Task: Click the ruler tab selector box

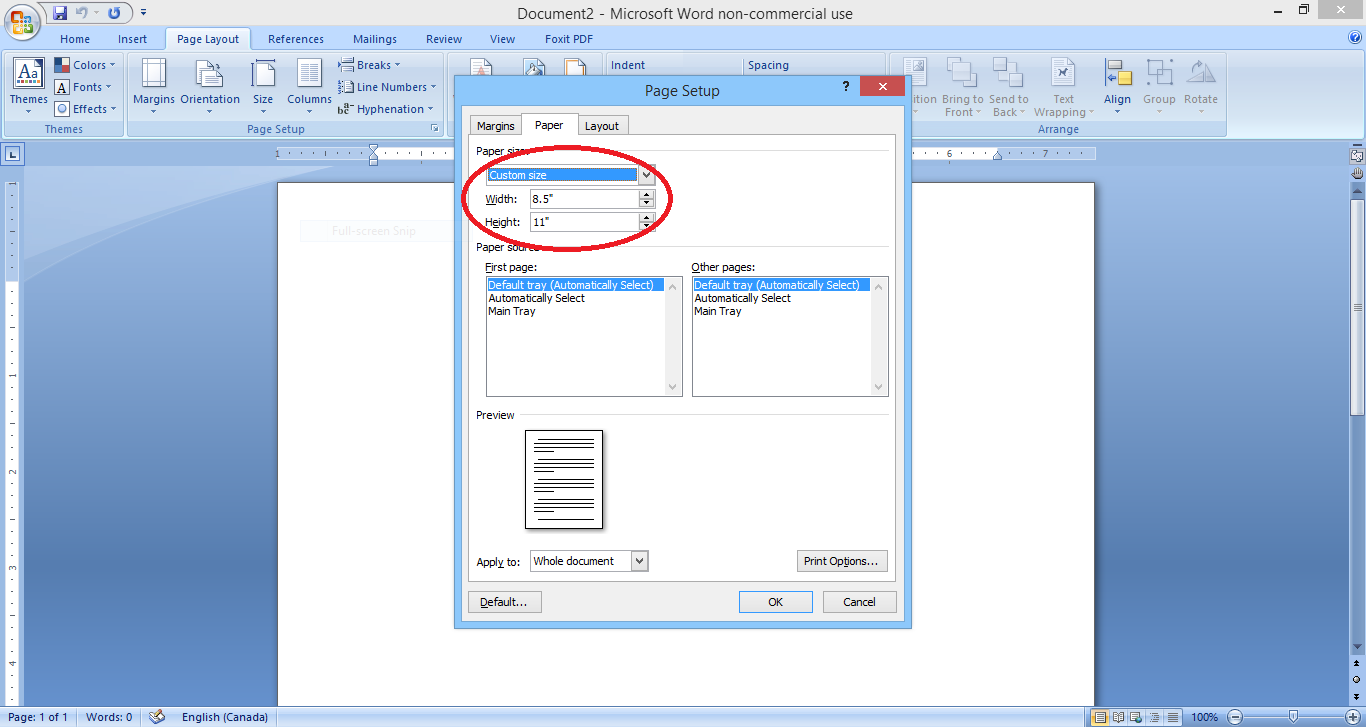Action: click(x=13, y=154)
